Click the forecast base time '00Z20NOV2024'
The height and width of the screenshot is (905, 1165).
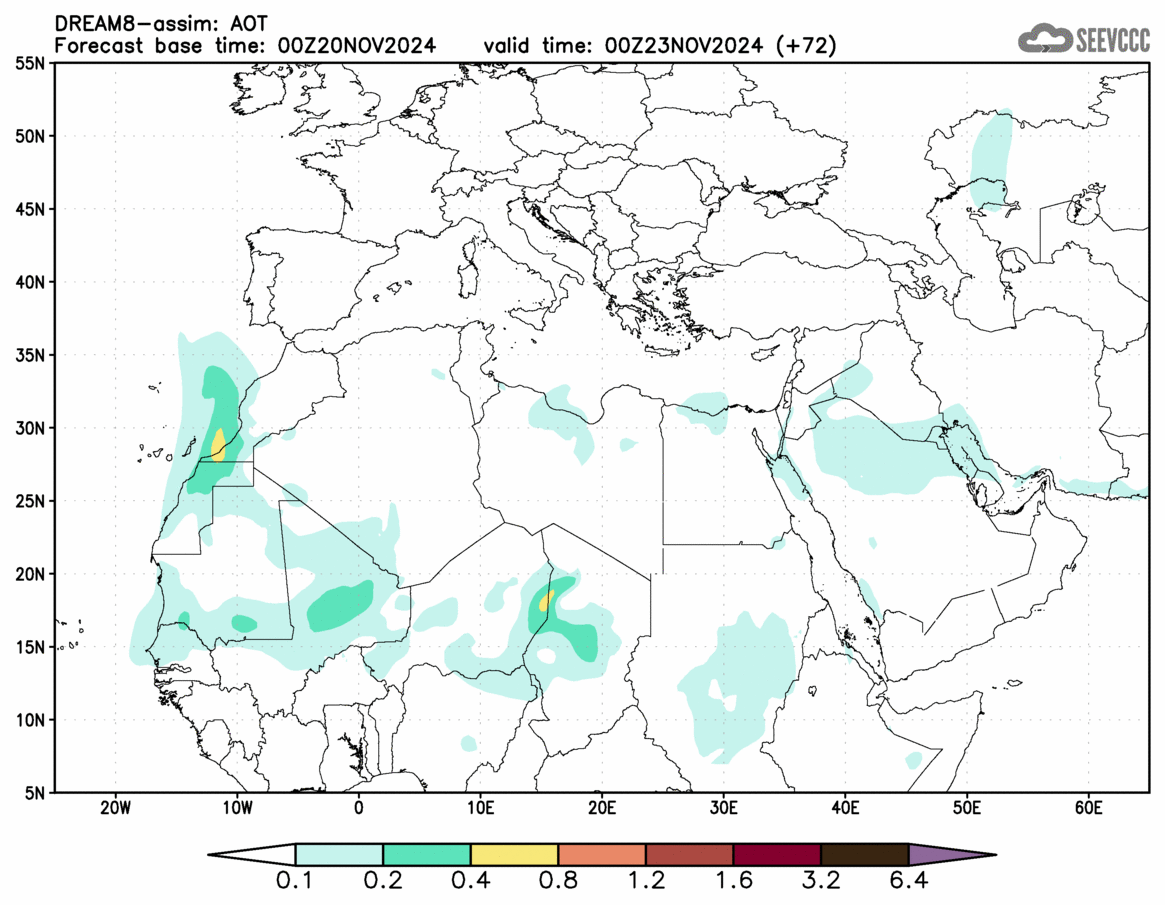click(x=357, y=45)
